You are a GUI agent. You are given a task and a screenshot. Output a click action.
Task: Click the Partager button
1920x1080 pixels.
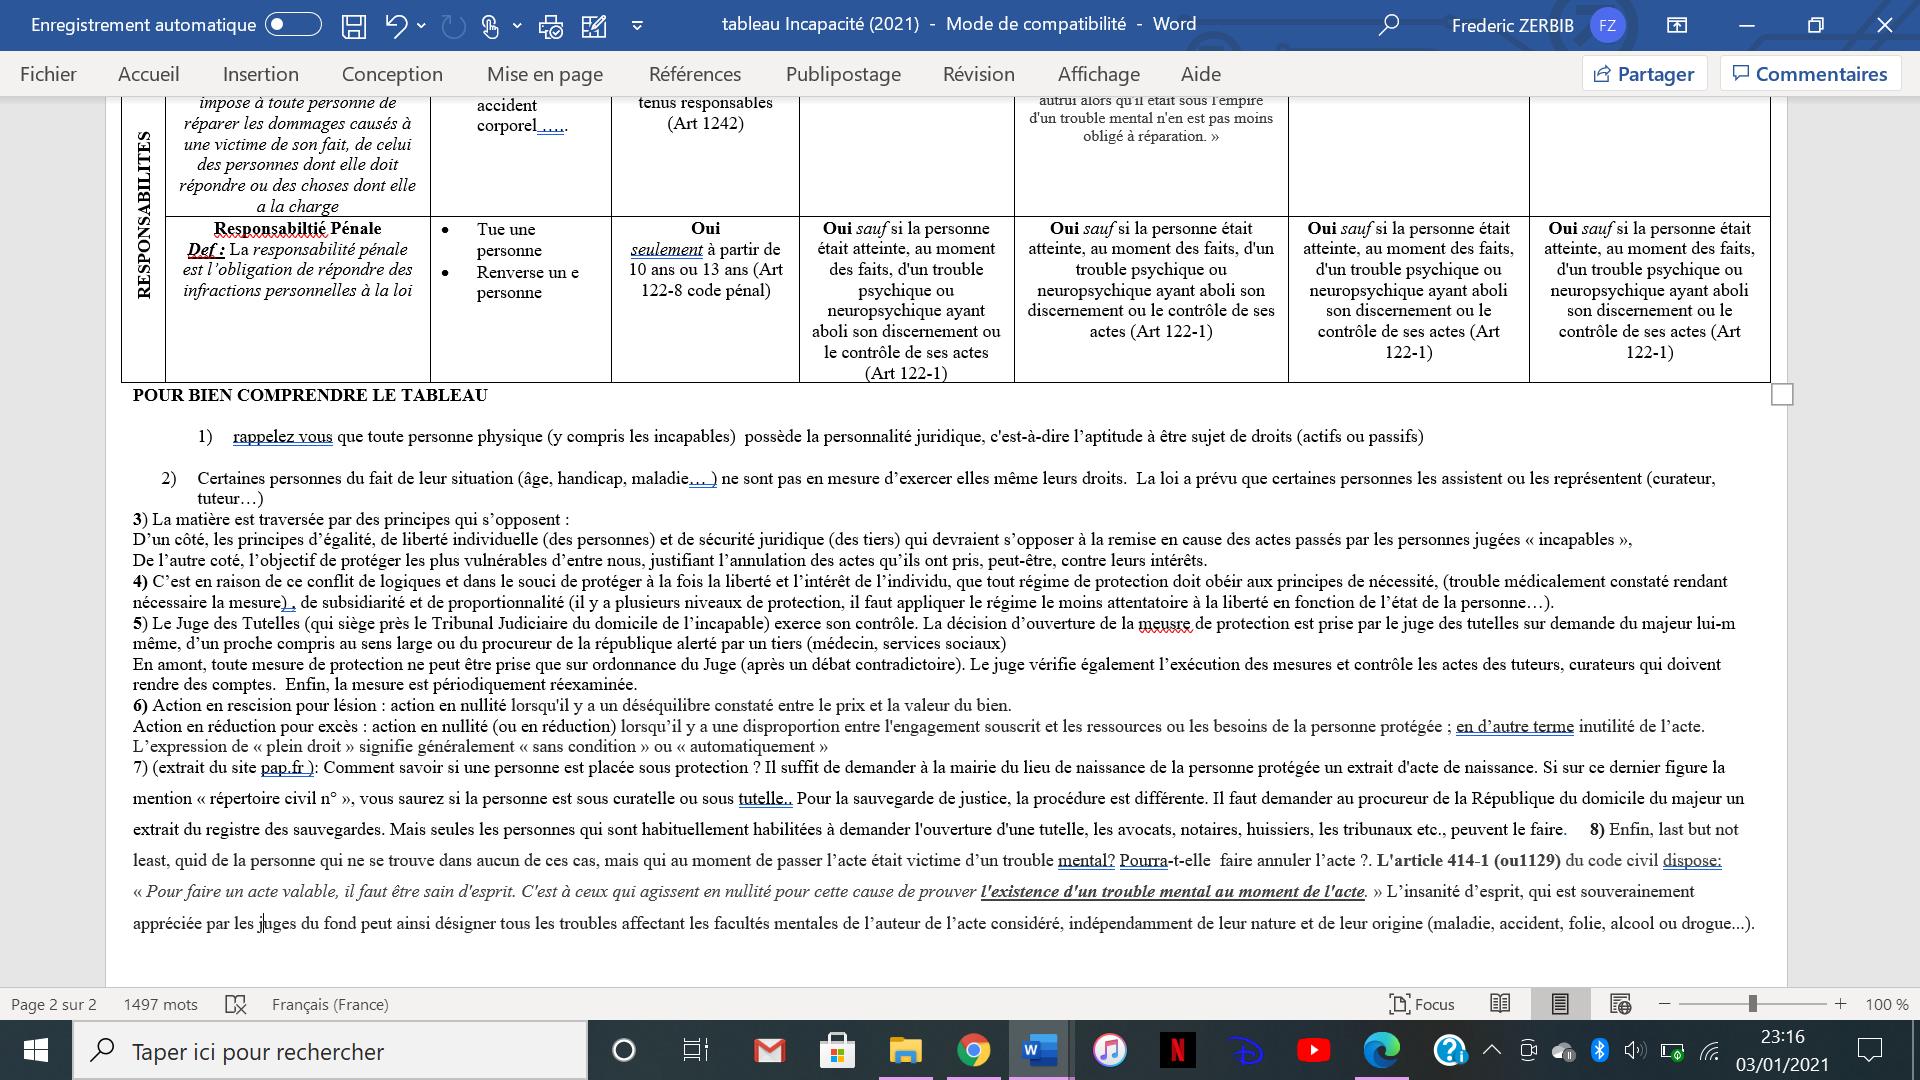1645,74
